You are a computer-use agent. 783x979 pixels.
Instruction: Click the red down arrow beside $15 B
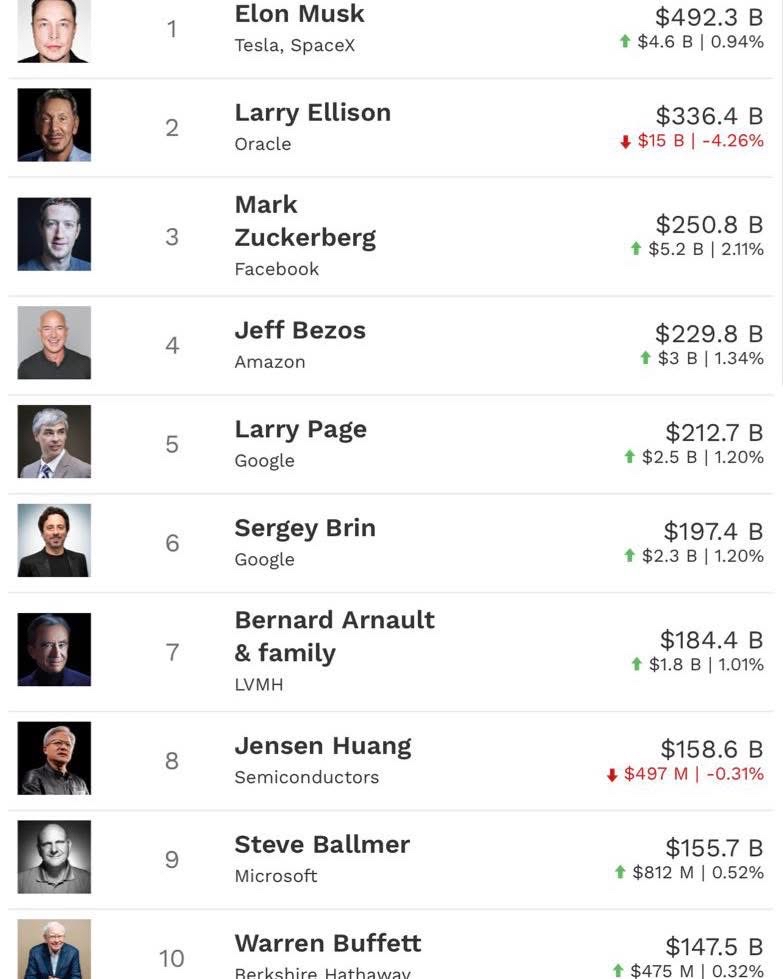(x=626, y=142)
